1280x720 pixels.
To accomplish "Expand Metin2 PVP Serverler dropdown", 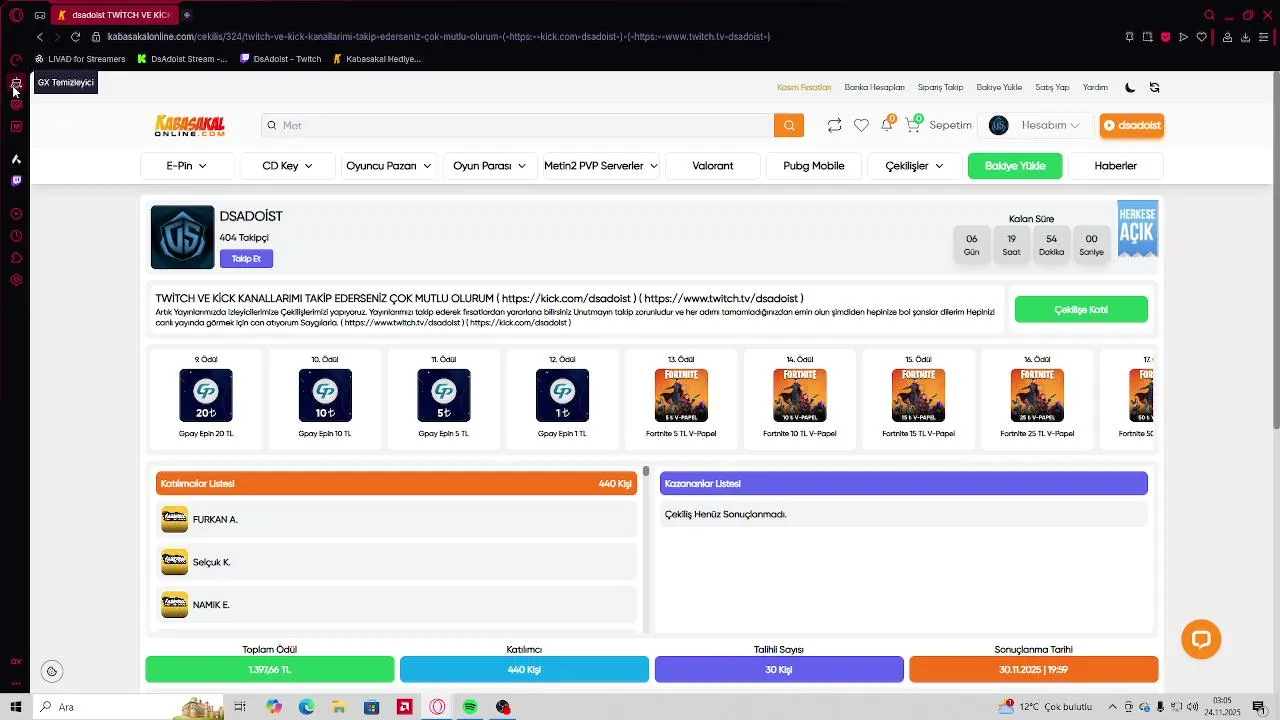I will (600, 166).
